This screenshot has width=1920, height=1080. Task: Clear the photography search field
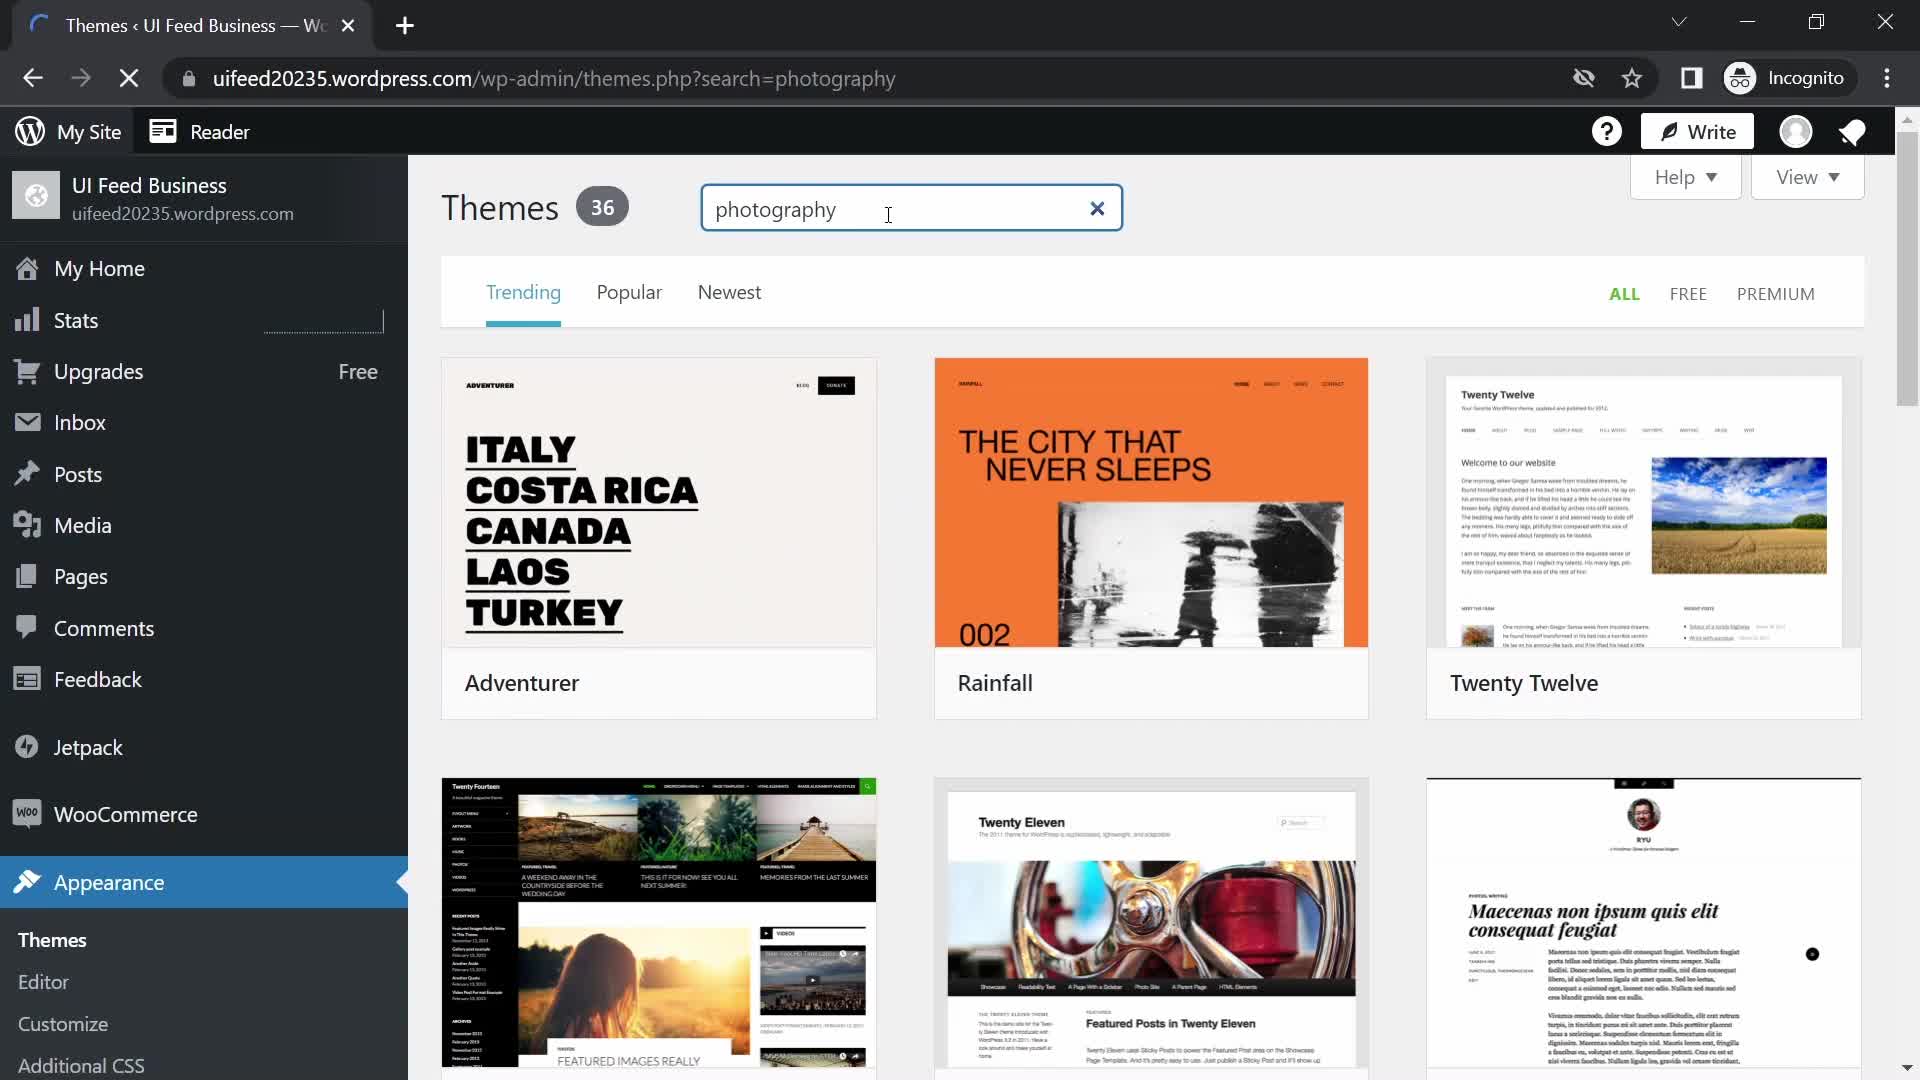click(1097, 207)
